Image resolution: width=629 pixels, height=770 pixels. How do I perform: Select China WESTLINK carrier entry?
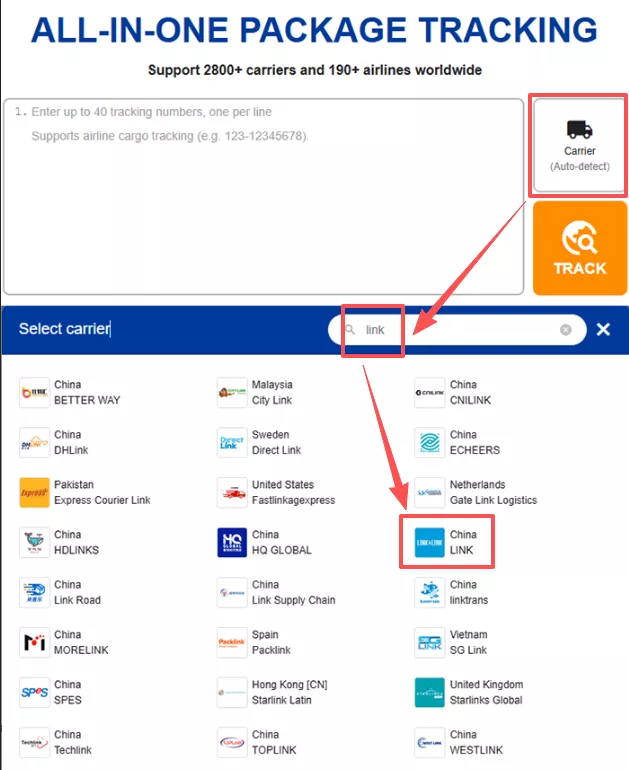pyautogui.click(x=459, y=742)
